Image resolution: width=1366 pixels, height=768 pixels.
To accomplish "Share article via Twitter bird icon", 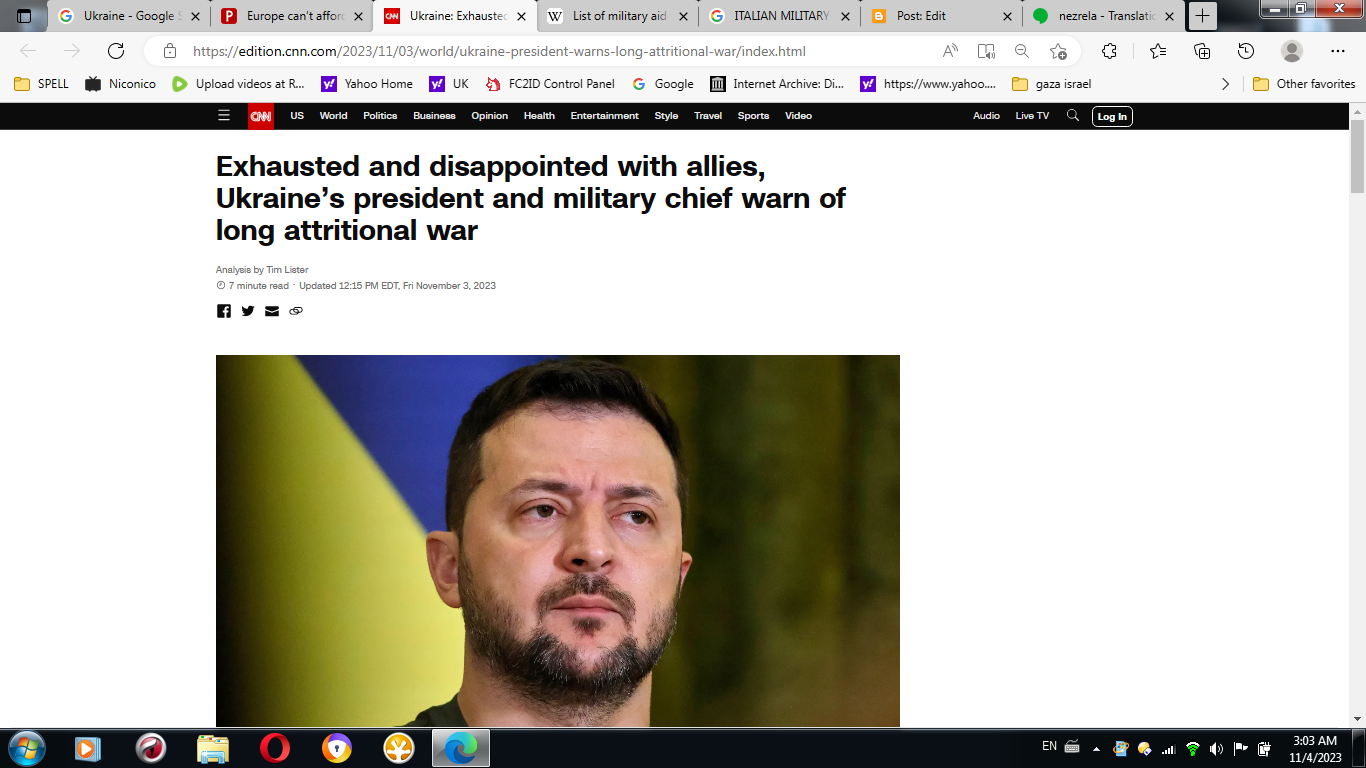I will (248, 311).
